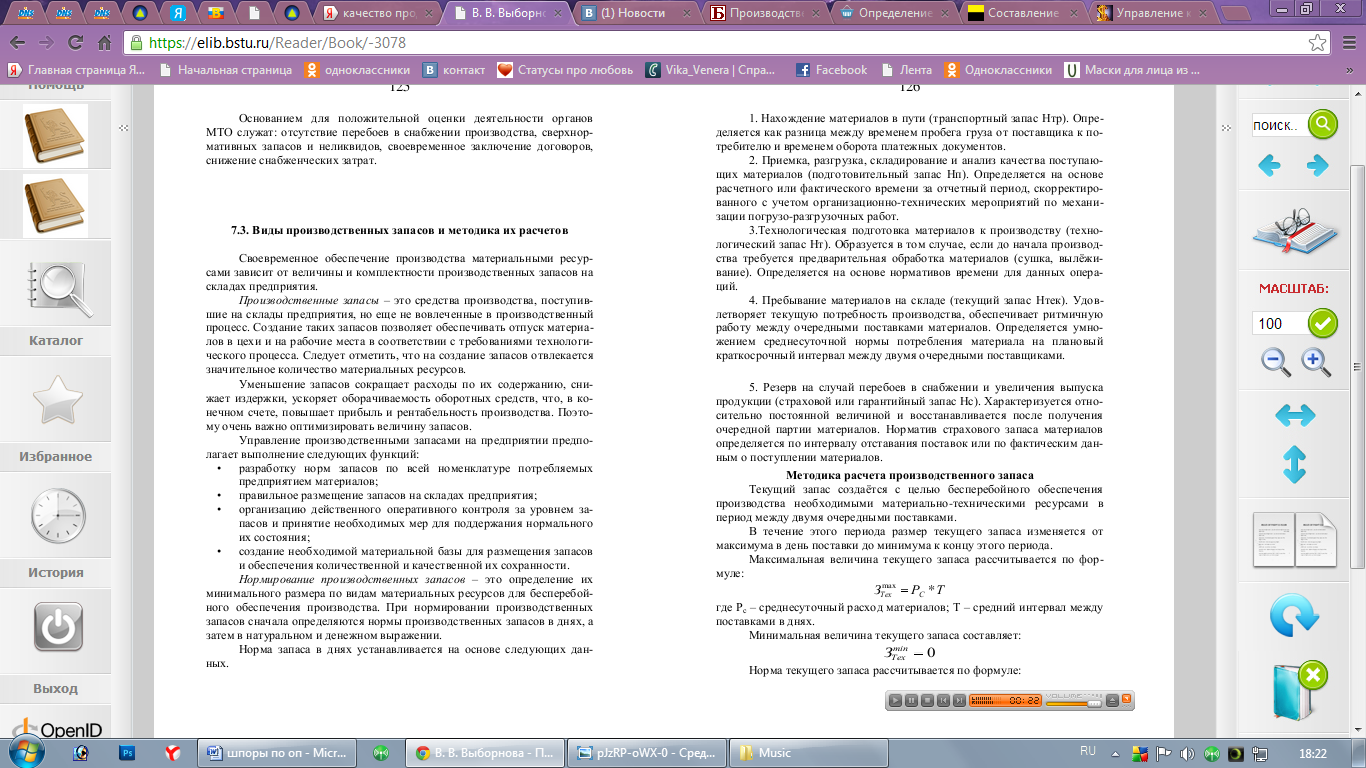
Task: Switch to the 'Определение' tab
Action: tap(896, 13)
